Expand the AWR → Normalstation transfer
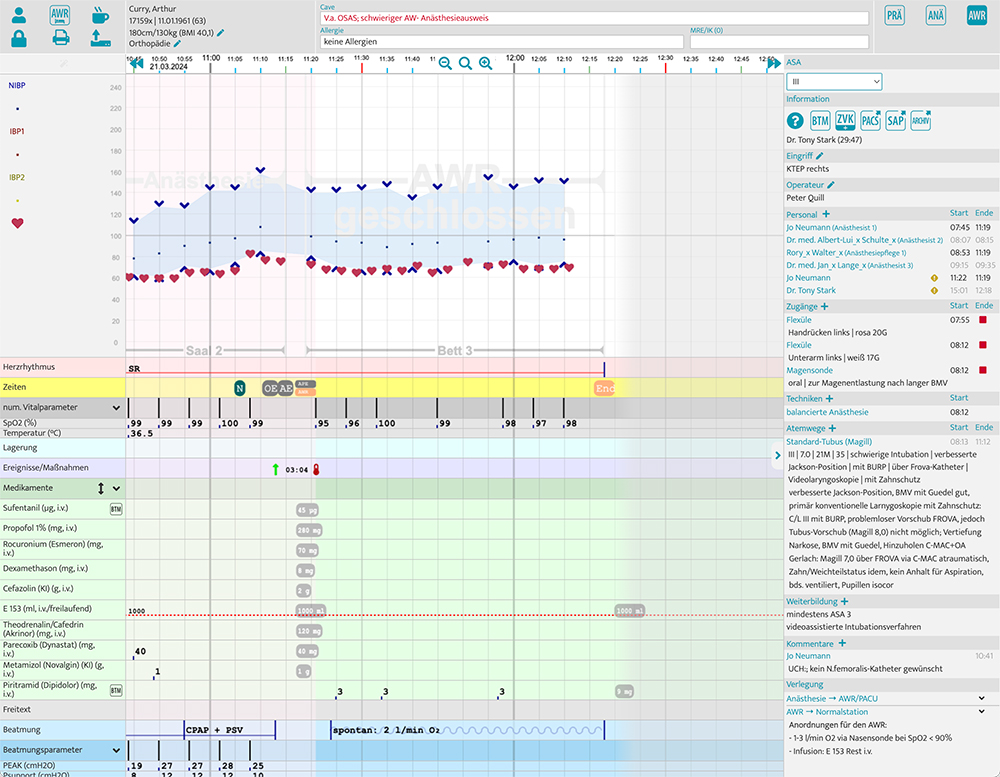 click(x=982, y=712)
